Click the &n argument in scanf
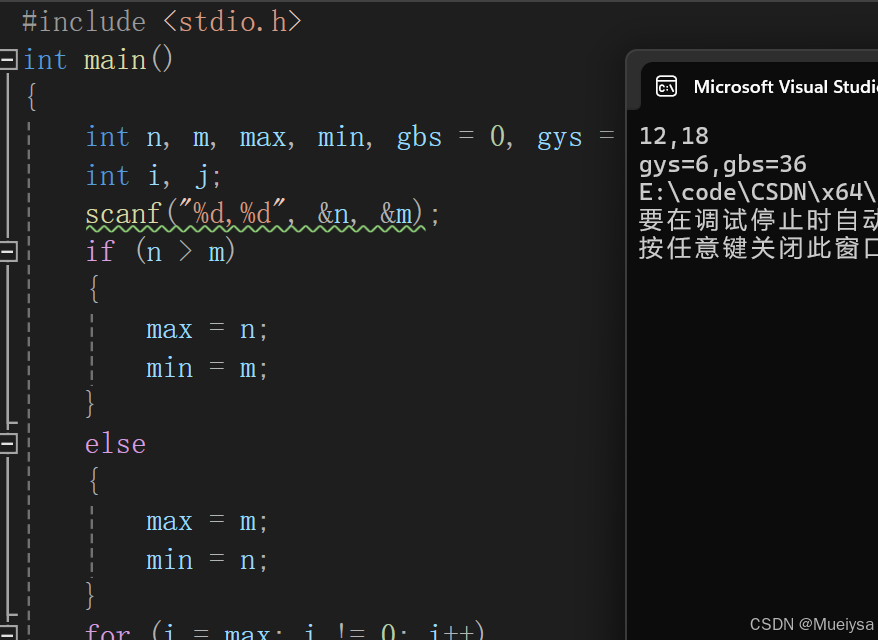This screenshot has width=878, height=640. [332, 213]
